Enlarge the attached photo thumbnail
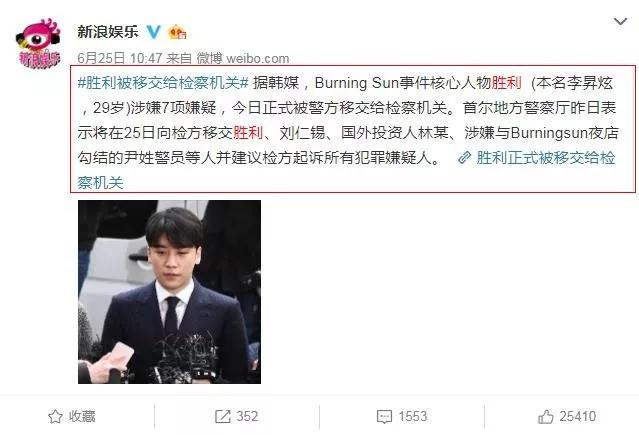The height and width of the screenshot is (435, 639). 170,292
